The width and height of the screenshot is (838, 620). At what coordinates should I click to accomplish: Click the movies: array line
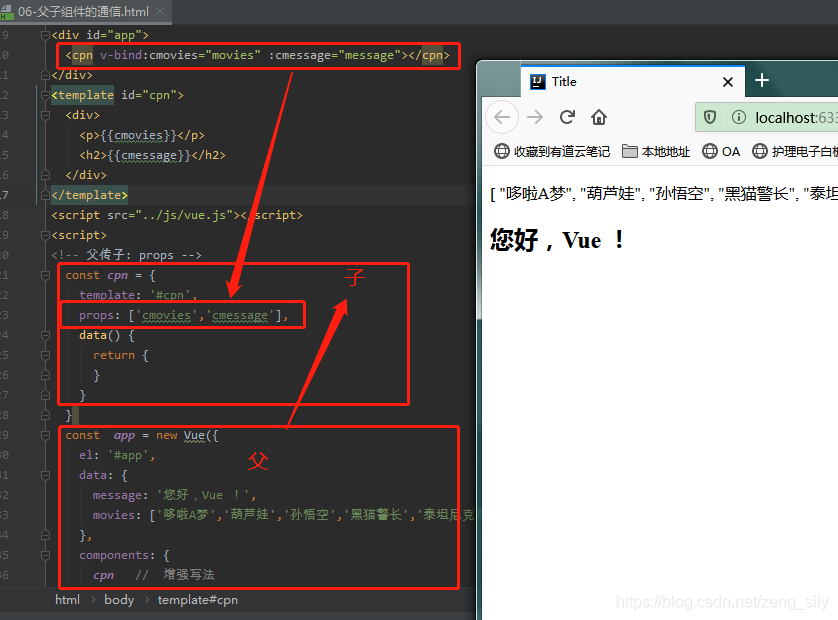click(283, 515)
